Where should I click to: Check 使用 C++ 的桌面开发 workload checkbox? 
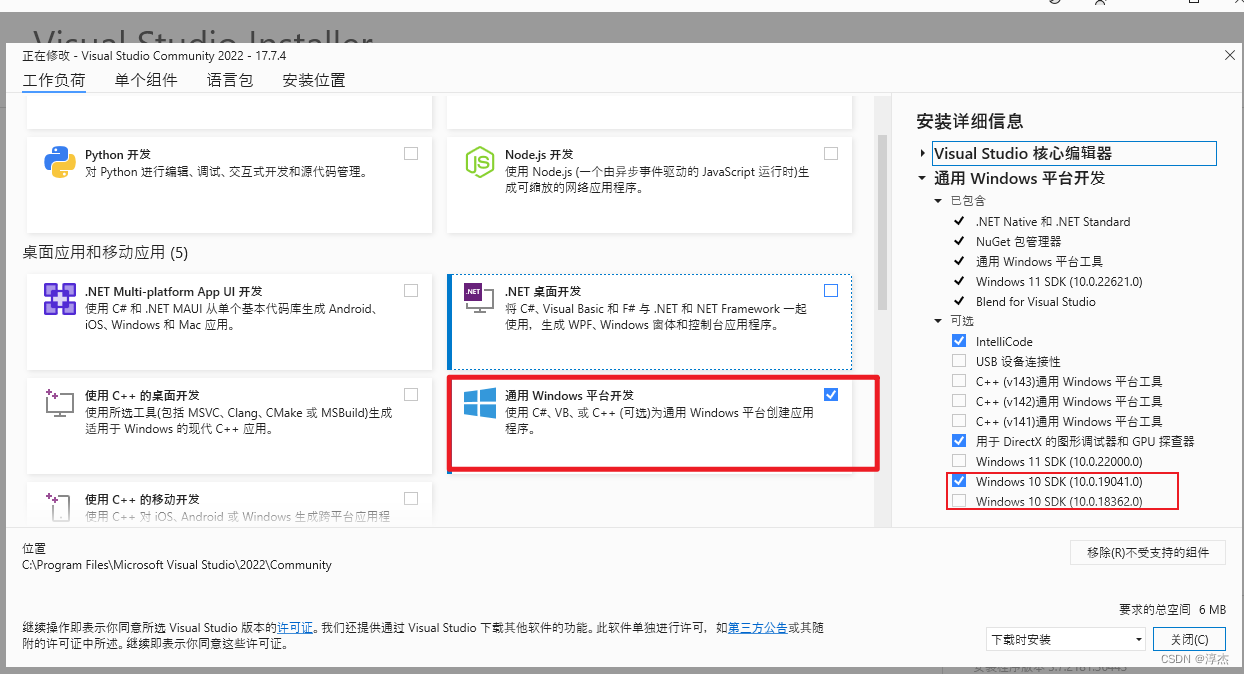[411, 394]
